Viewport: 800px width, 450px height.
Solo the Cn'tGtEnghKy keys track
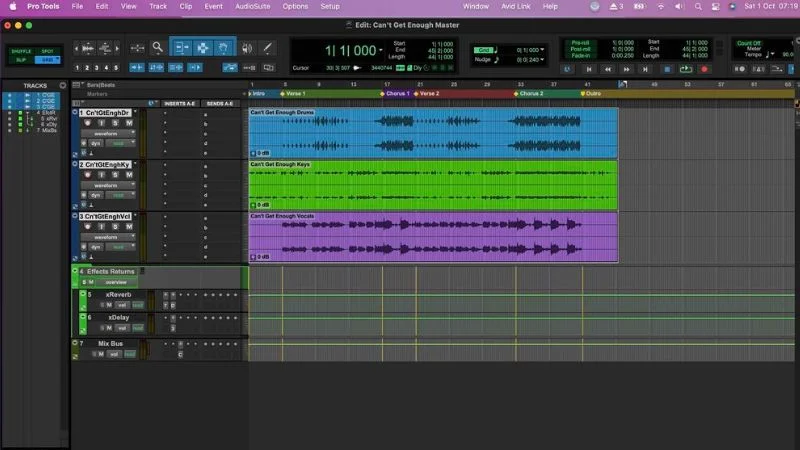tap(115, 175)
